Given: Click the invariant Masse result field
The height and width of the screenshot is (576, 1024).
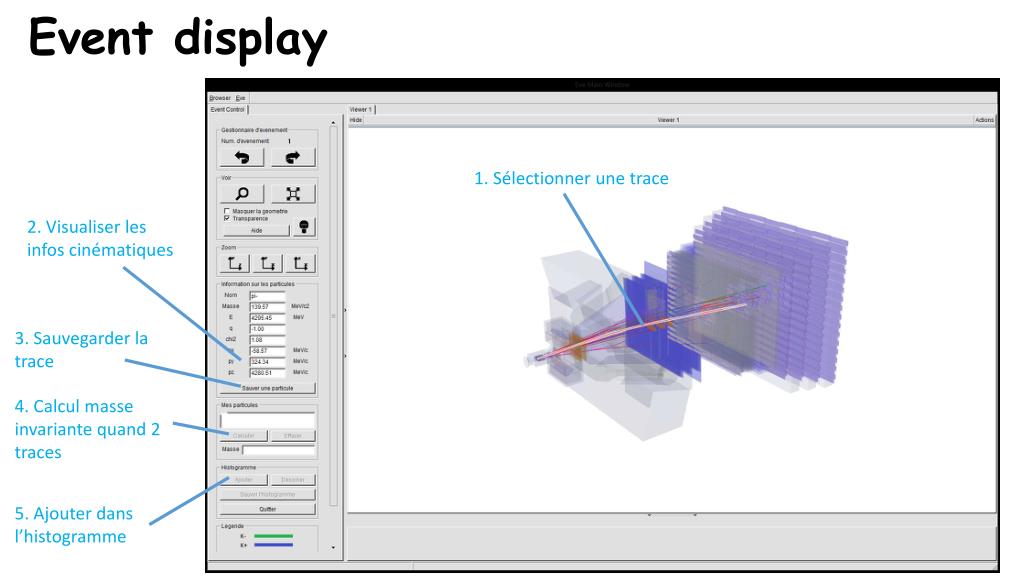Looking at the screenshot, I should click(279, 450).
